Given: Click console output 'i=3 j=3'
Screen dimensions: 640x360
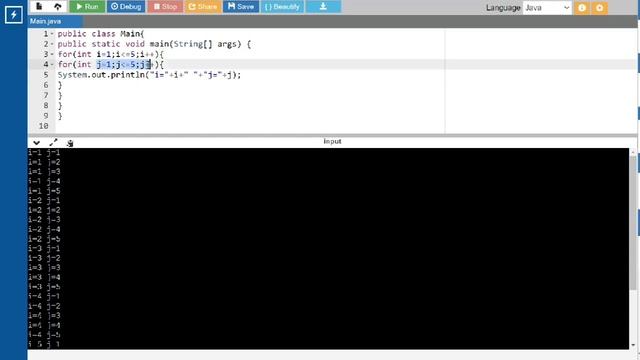Looking at the screenshot, I should (x=44, y=267).
